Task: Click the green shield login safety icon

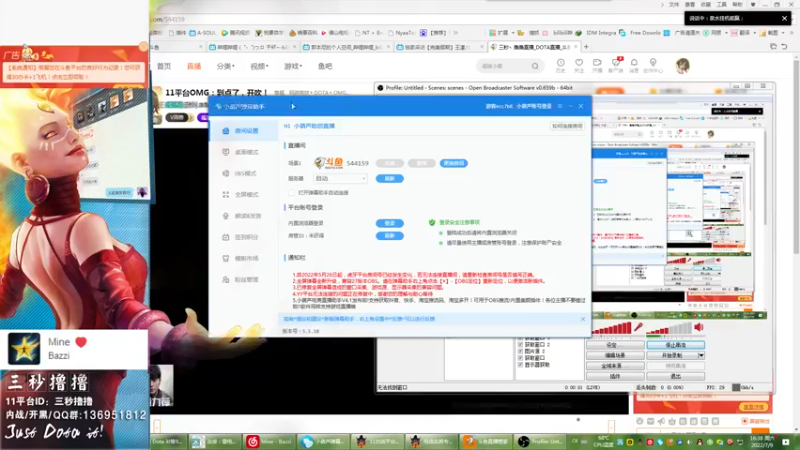Action: 432,222
